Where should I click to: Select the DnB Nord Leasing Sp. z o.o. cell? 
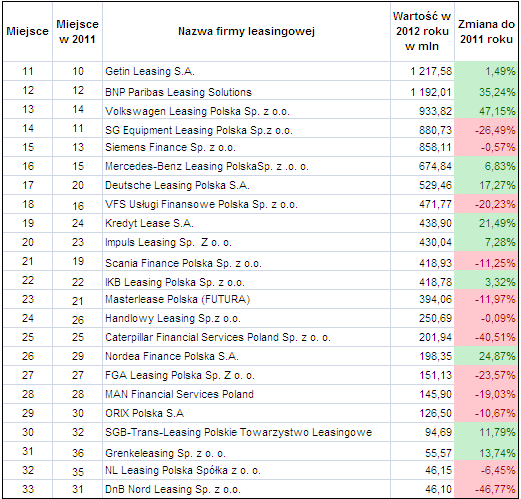246,489
